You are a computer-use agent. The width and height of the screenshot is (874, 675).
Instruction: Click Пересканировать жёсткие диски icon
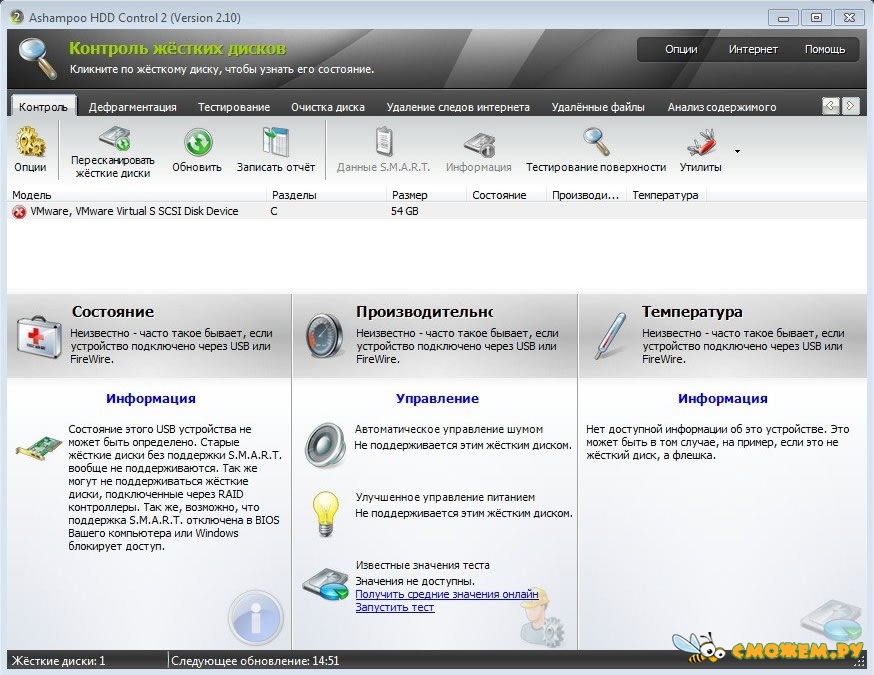(x=114, y=139)
